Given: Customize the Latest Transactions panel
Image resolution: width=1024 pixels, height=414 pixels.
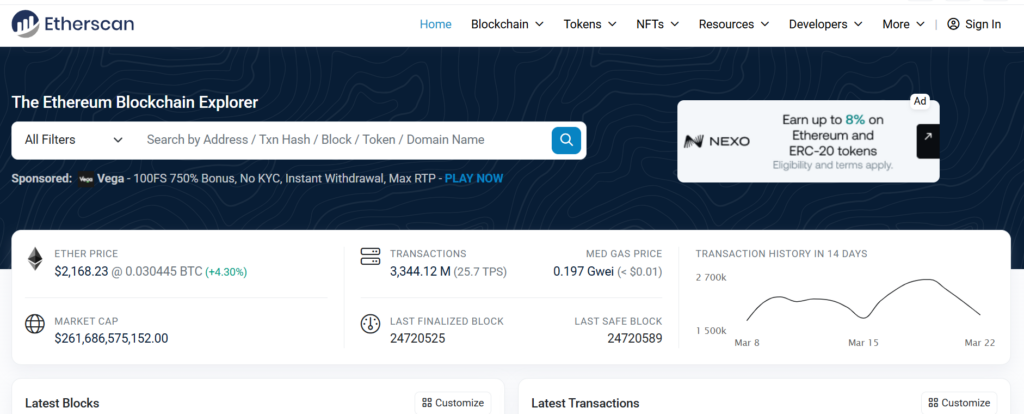Looking at the screenshot, I should click(x=959, y=403).
